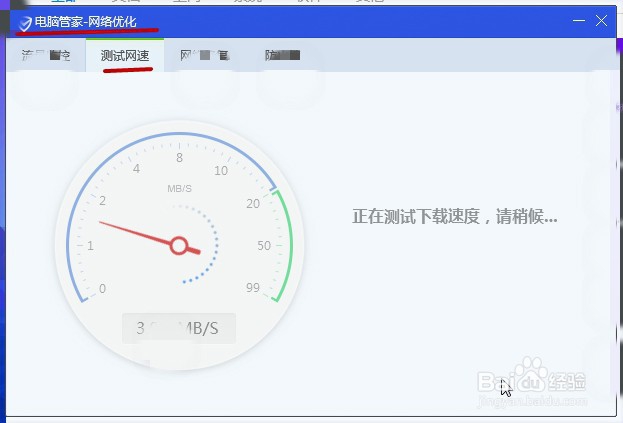This screenshot has height=423, width=623.
Task: Click the red speedometer needle hub
Action: [179, 245]
